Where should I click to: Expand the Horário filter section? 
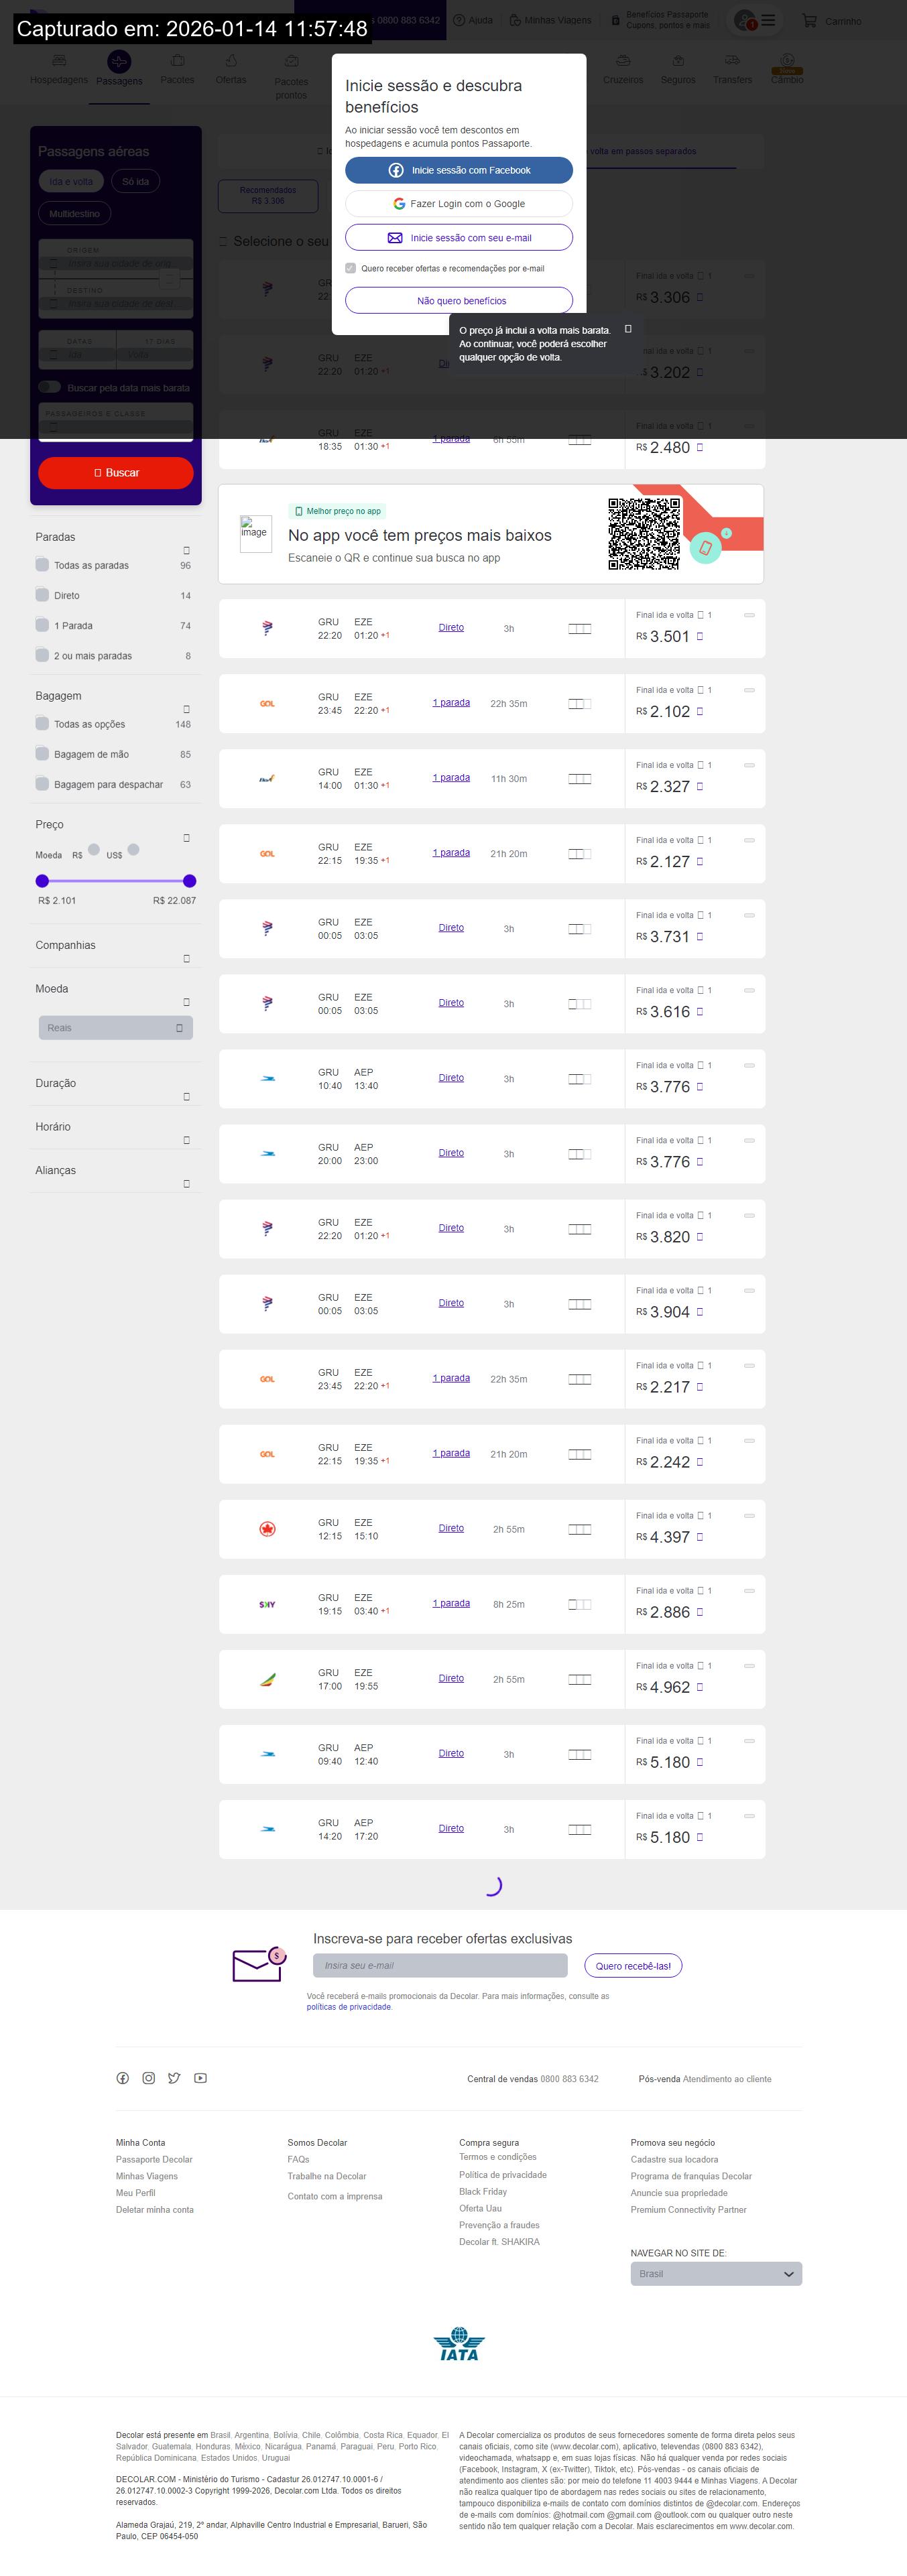click(186, 1140)
